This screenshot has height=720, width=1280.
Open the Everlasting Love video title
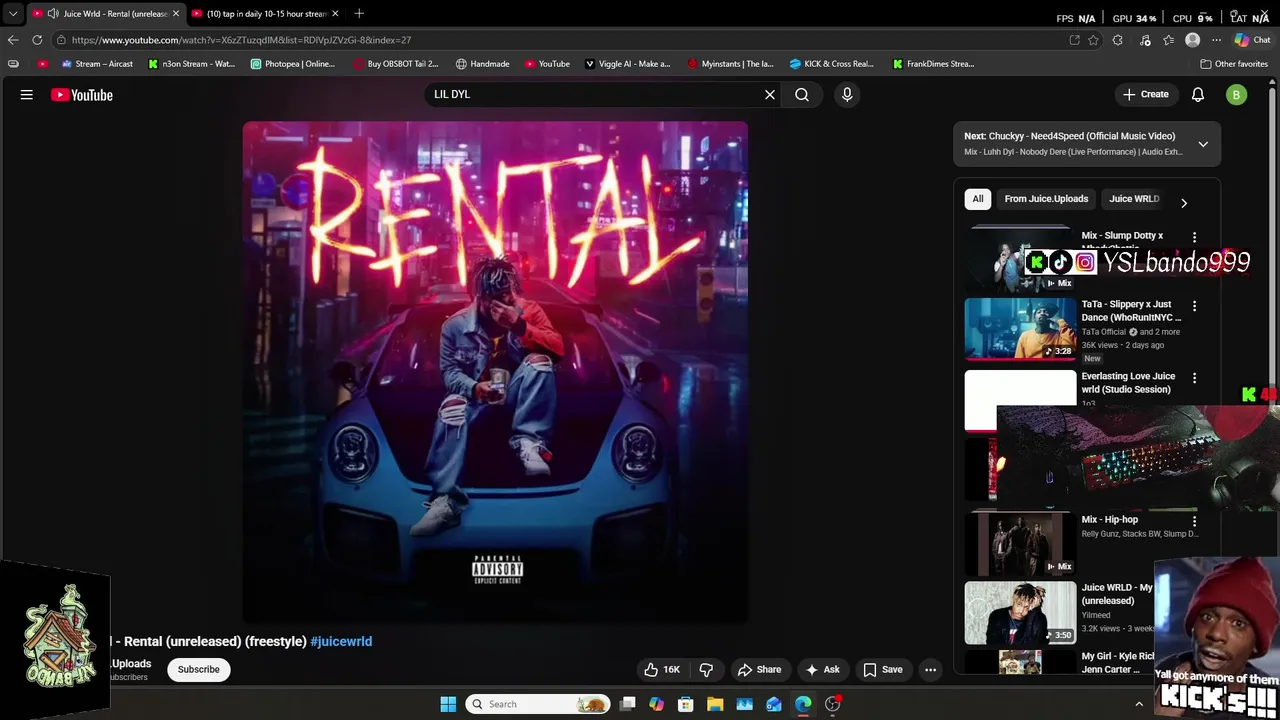click(x=1128, y=383)
